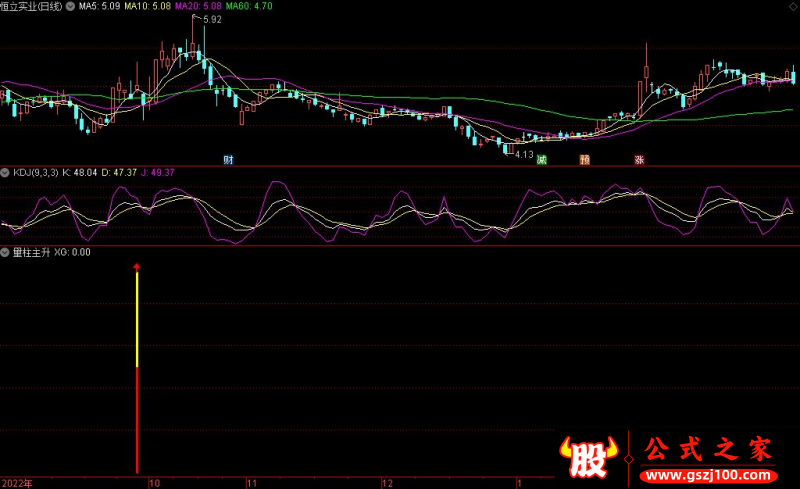The height and width of the screenshot is (489, 800).
Task: Click the red 涨 marker icon
Action: (639, 160)
